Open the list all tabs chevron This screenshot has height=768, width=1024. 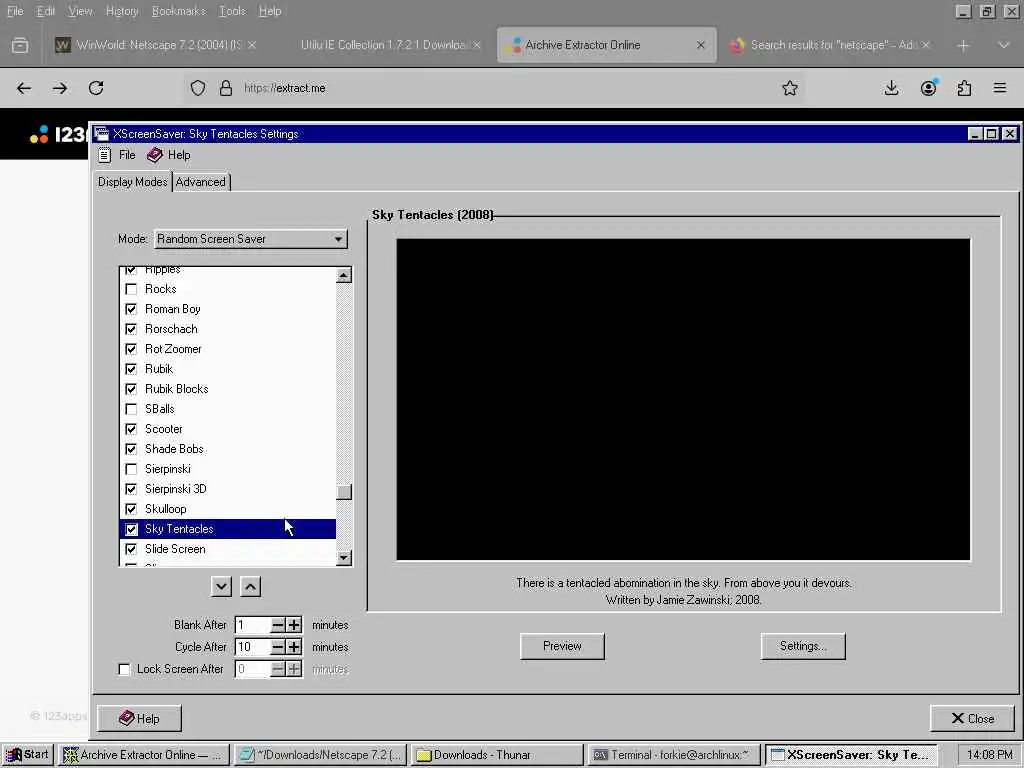[x=1004, y=45]
